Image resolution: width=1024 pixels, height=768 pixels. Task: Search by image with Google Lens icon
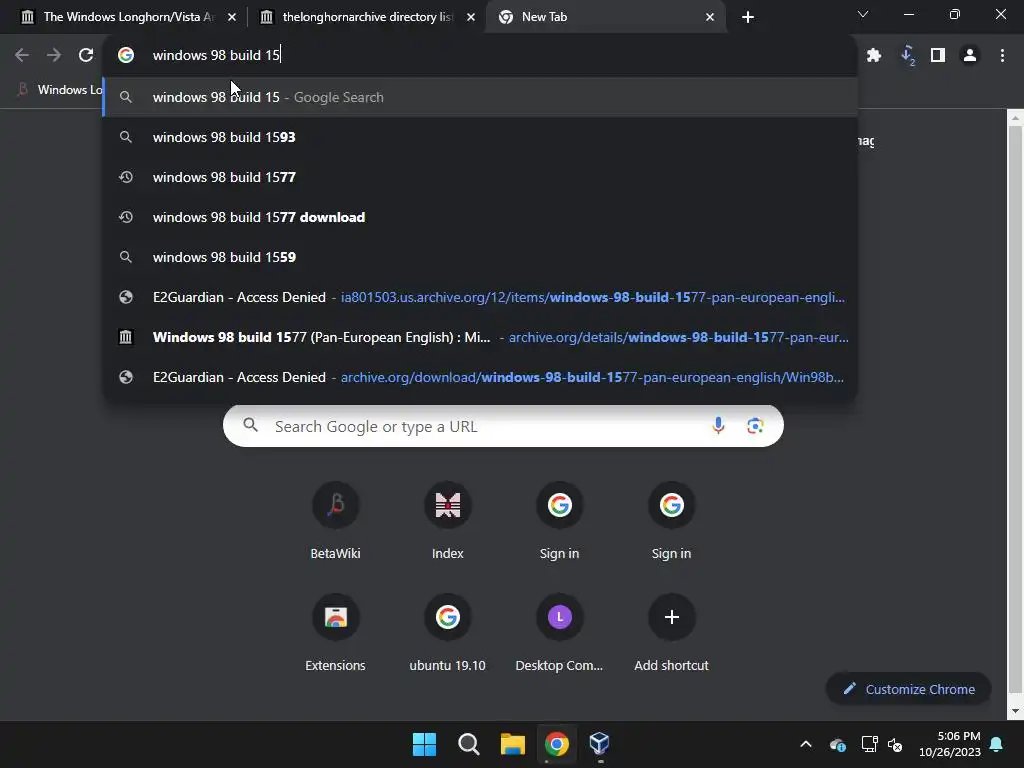coord(755,426)
